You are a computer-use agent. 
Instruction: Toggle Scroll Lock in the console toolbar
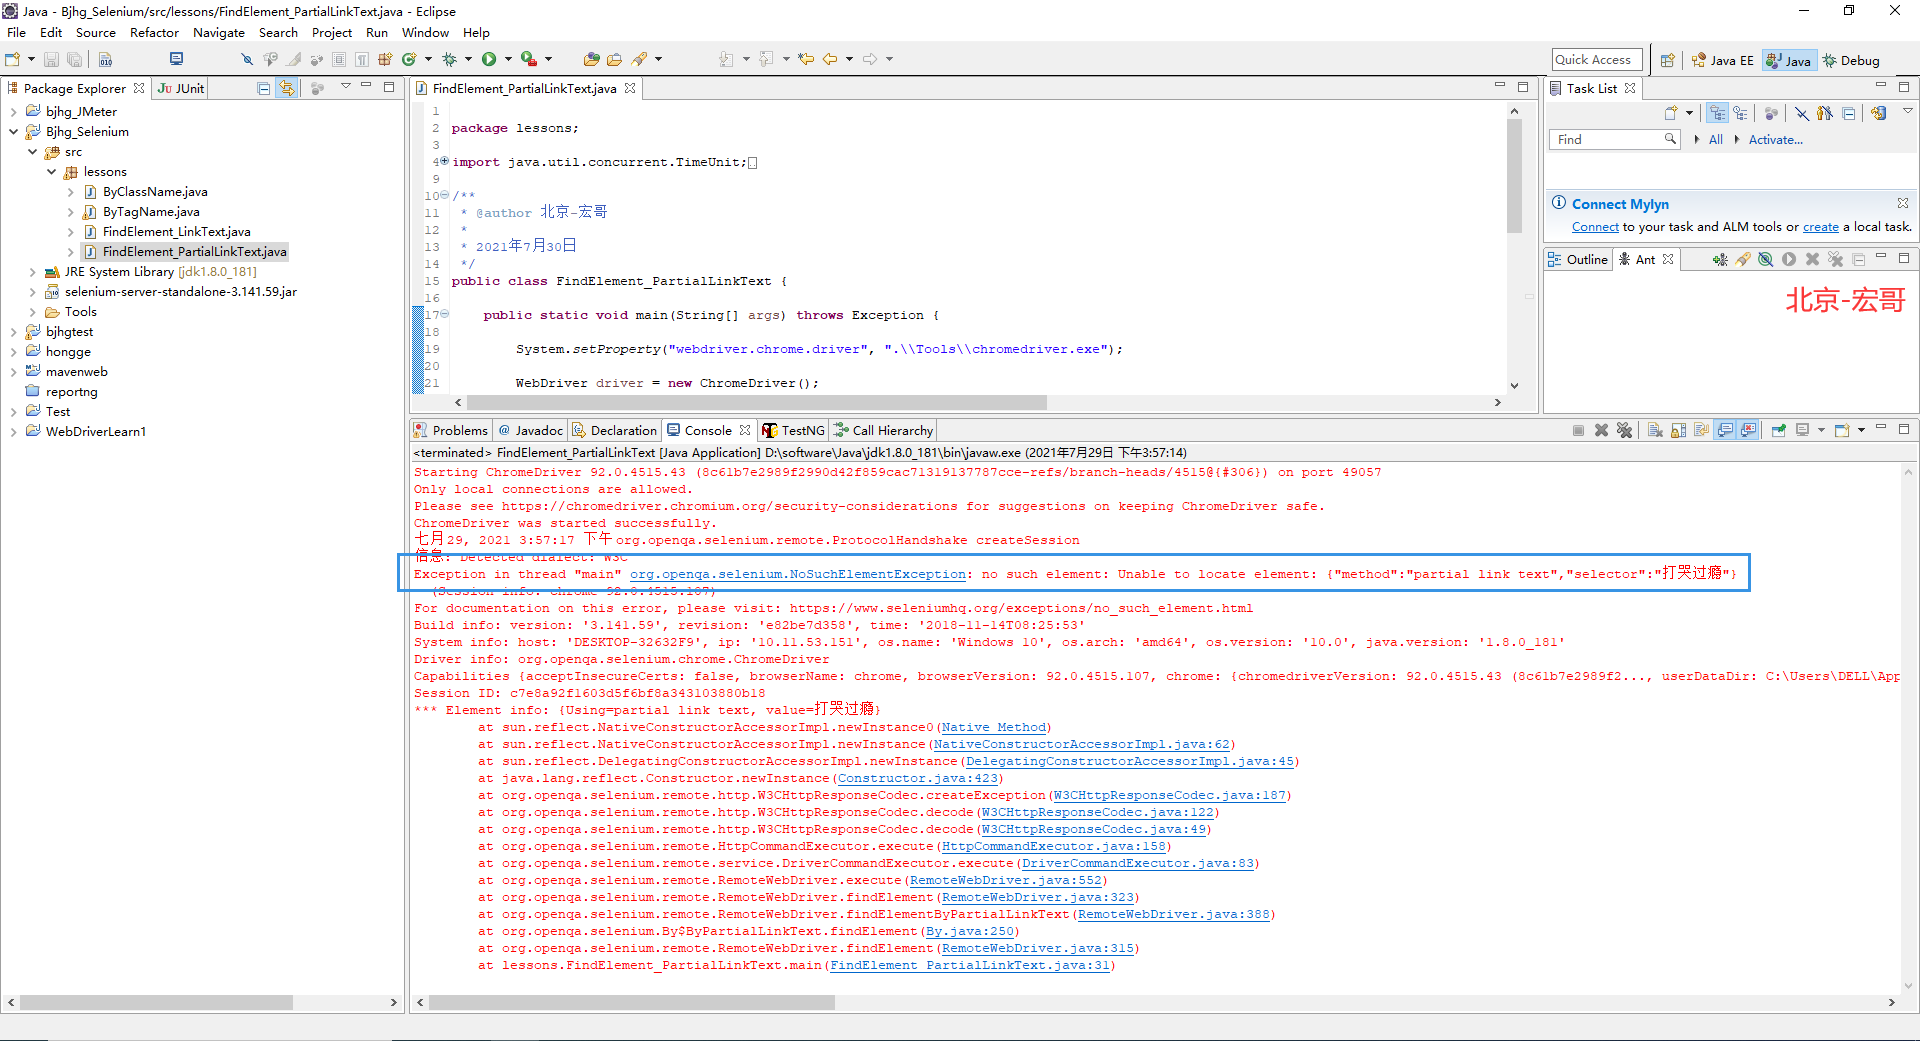pyautogui.click(x=1678, y=430)
